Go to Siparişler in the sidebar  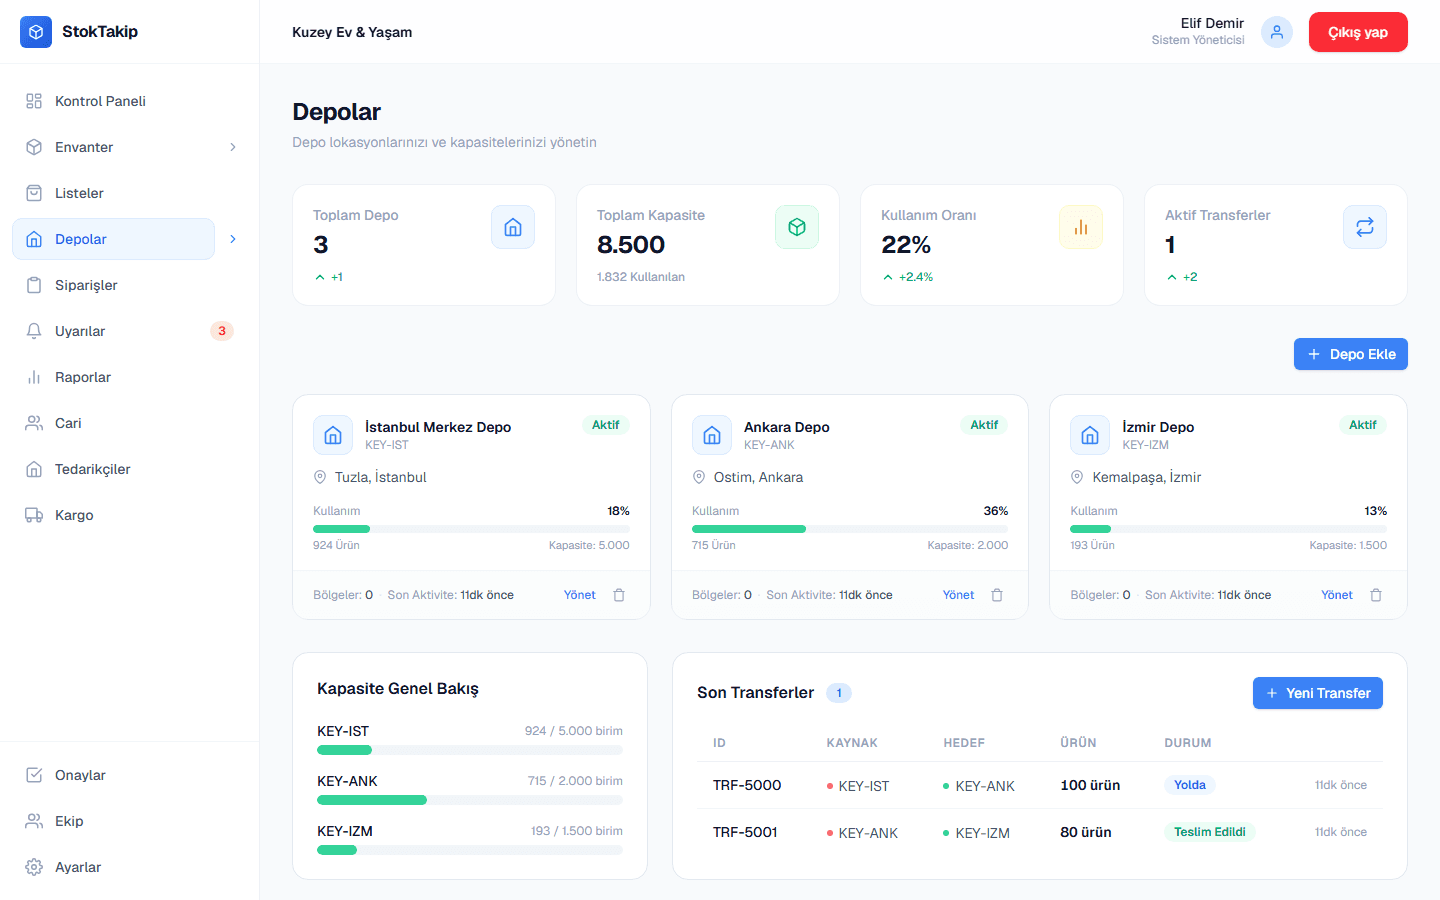[x=130, y=285]
